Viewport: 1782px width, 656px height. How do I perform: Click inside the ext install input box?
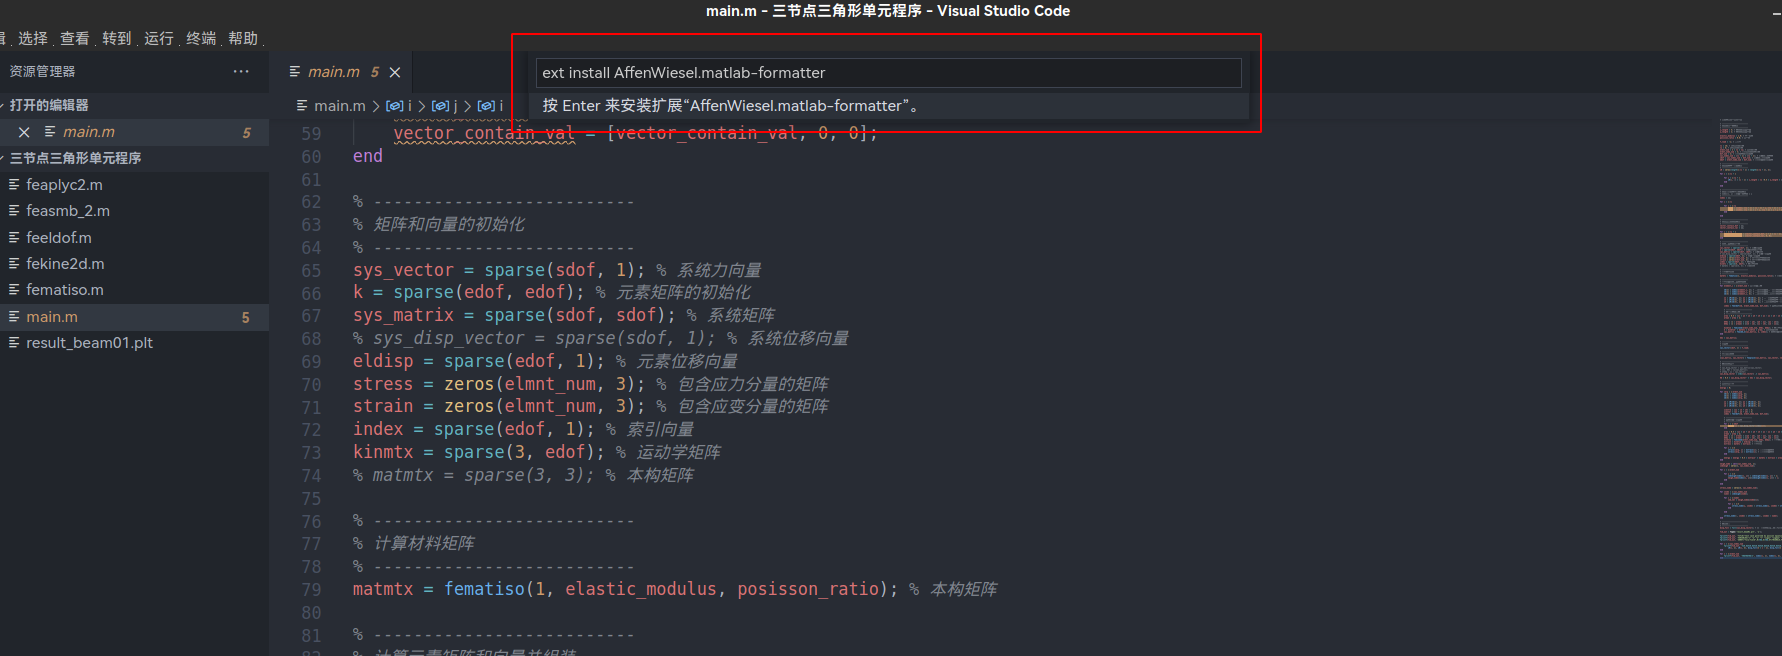point(888,72)
